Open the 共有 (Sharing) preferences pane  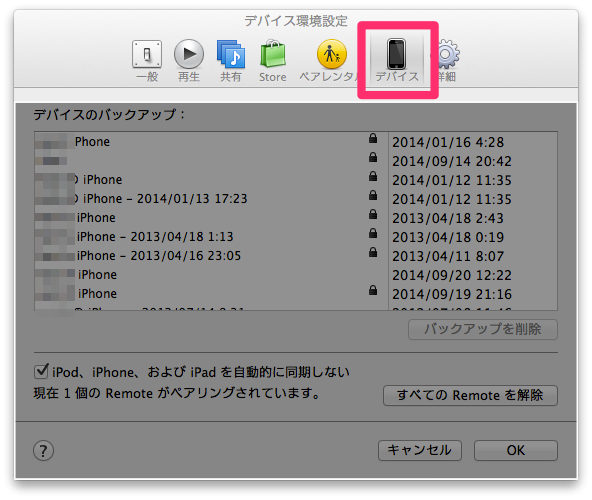coord(231,61)
